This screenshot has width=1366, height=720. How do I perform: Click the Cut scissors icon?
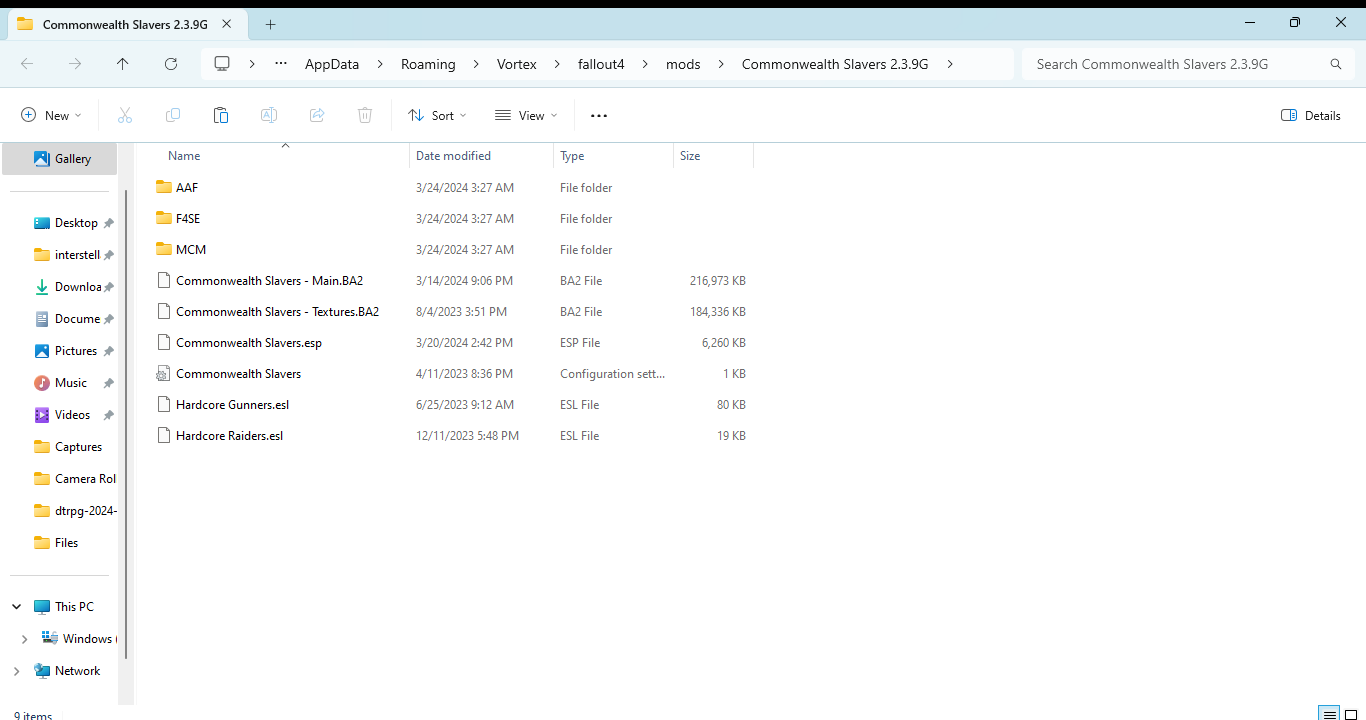point(125,116)
